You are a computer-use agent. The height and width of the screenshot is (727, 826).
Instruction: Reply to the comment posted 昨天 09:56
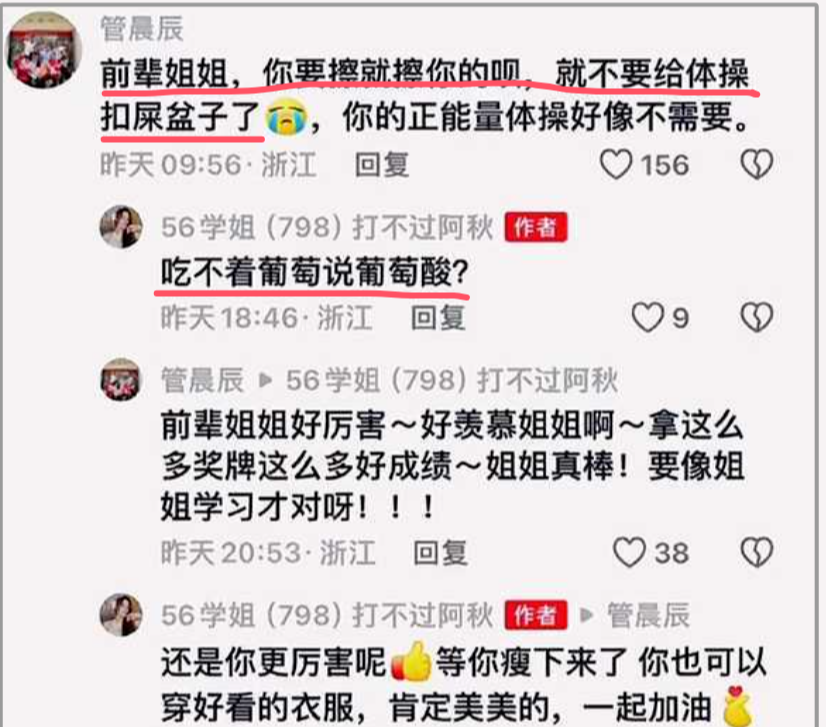tap(382, 165)
